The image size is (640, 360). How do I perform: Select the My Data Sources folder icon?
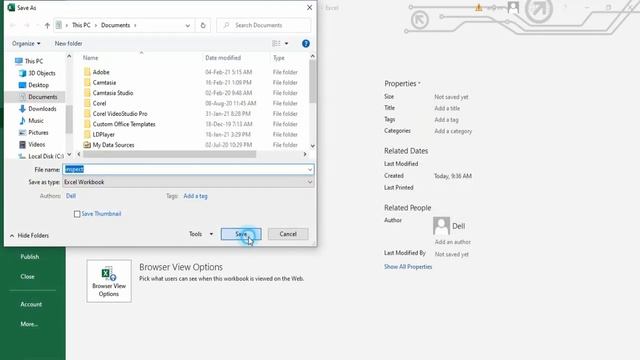(x=87, y=145)
